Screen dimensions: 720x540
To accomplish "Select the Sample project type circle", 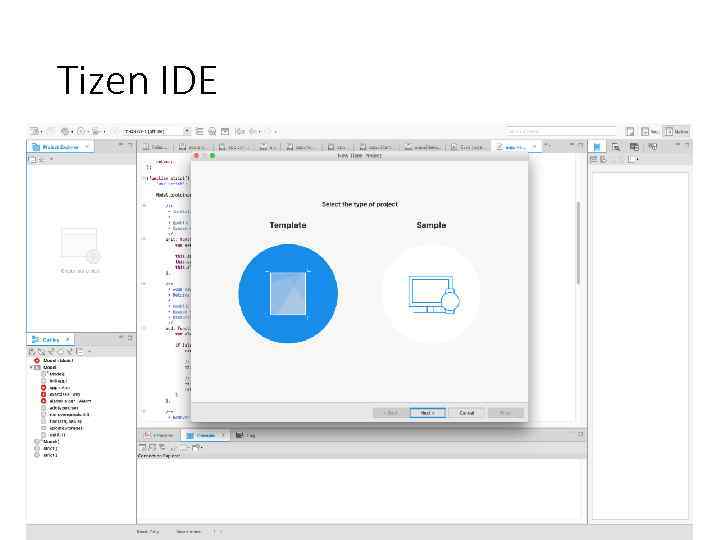I will click(431, 293).
